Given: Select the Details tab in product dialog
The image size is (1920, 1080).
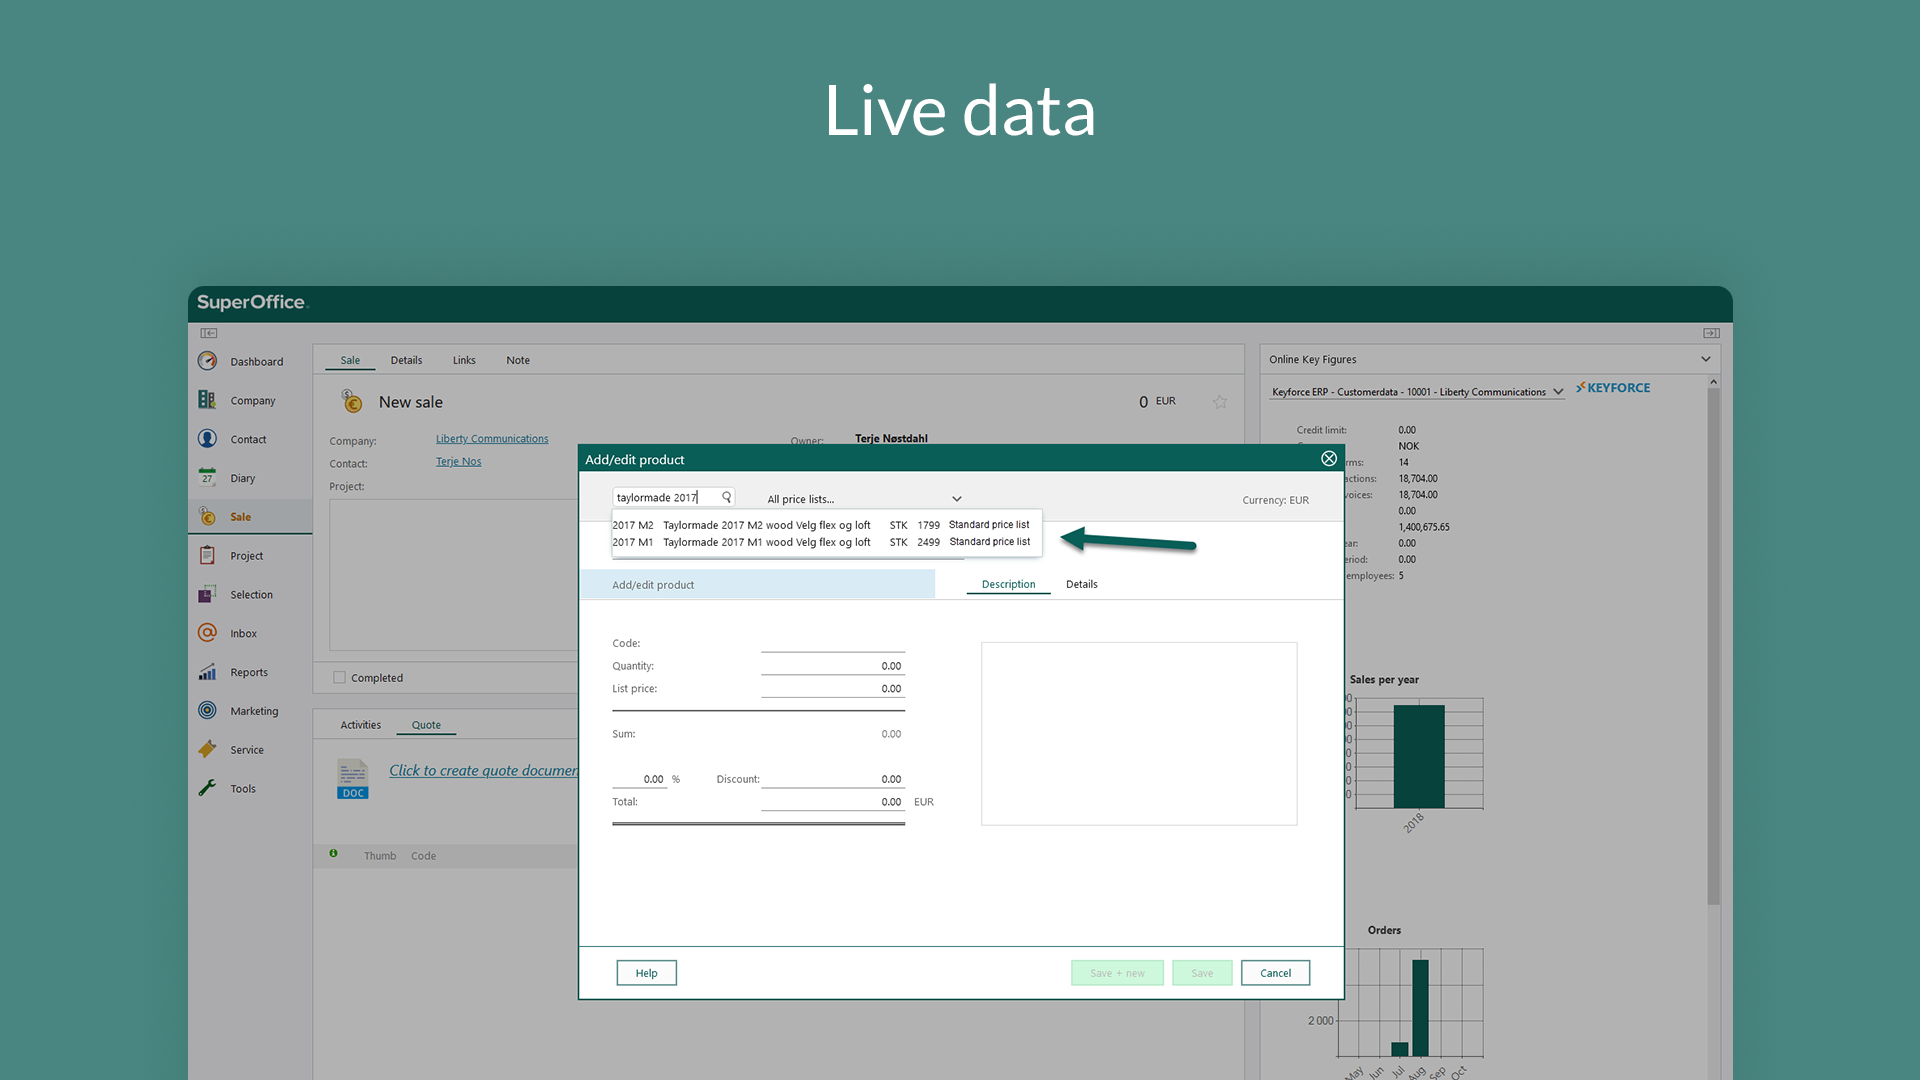Looking at the screenshot, I should 1081,584.
